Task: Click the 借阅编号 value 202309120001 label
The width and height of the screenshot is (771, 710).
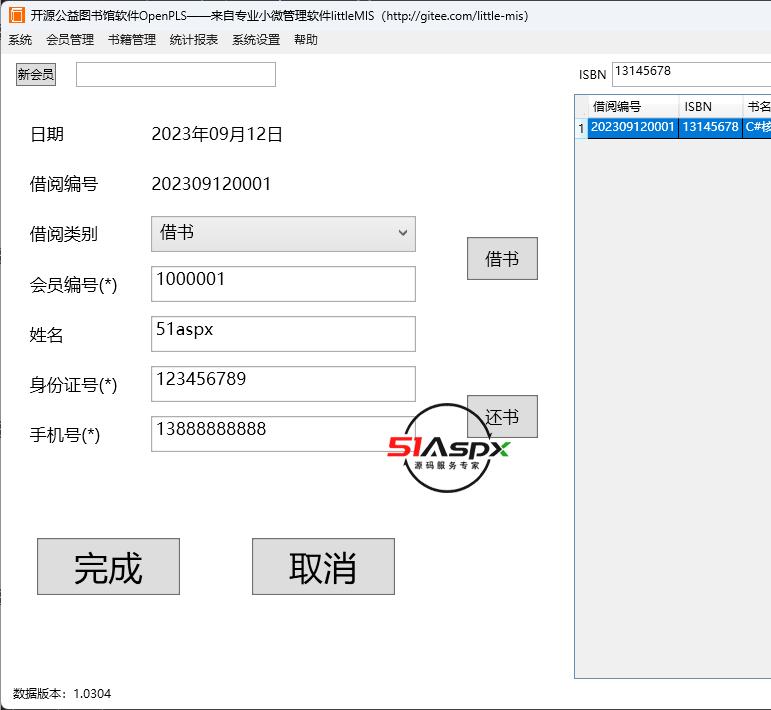Action: pos(211,184)
